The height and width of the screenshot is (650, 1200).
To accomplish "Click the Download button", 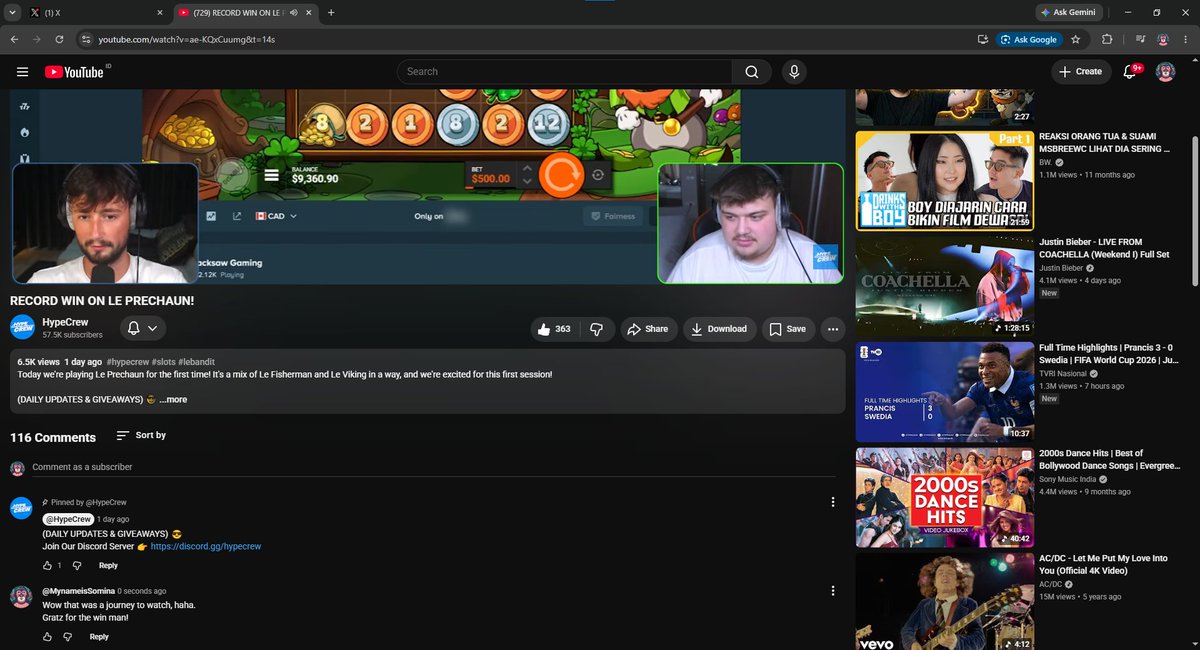I will coord(719,329).
